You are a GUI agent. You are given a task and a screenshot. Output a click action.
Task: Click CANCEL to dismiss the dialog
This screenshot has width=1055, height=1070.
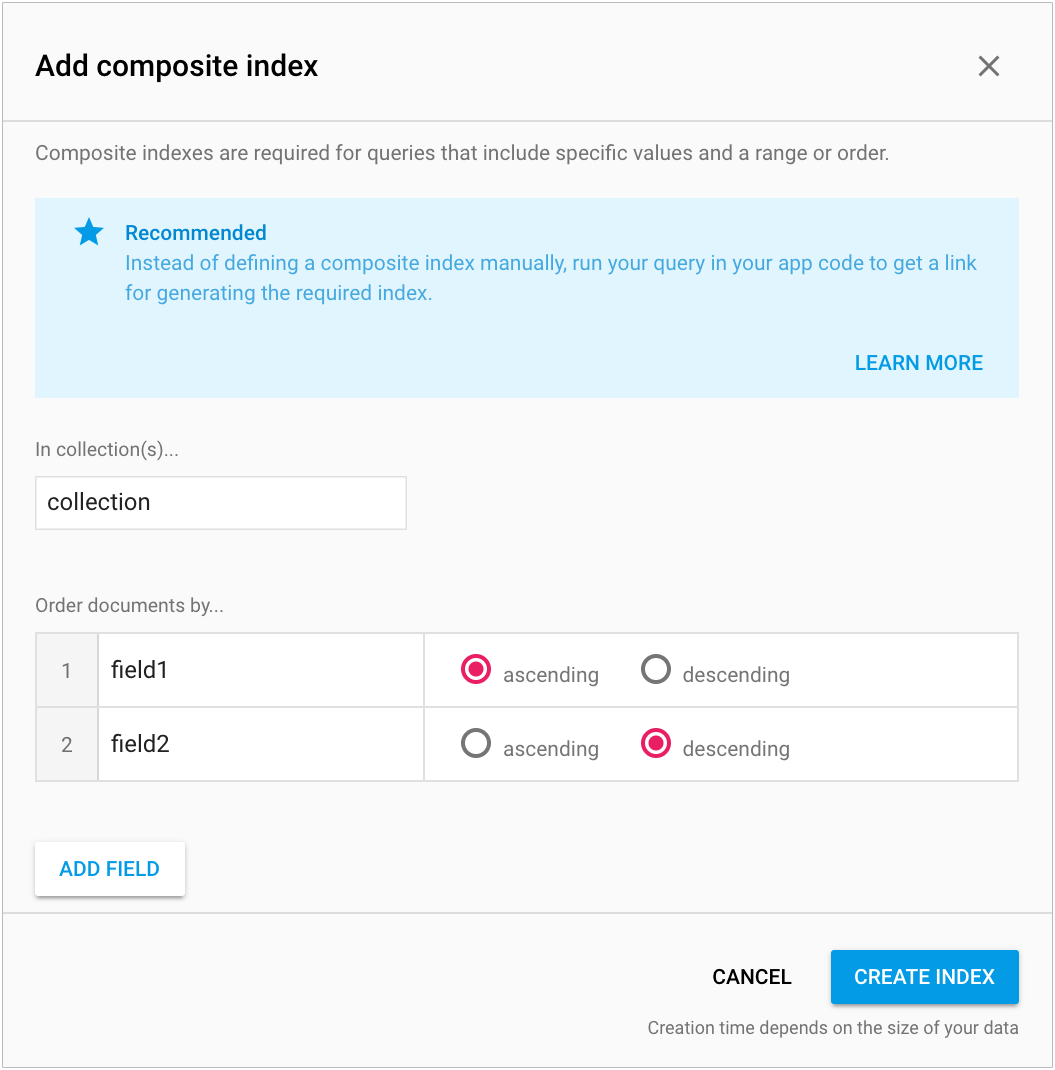click(x=751, y=977)
